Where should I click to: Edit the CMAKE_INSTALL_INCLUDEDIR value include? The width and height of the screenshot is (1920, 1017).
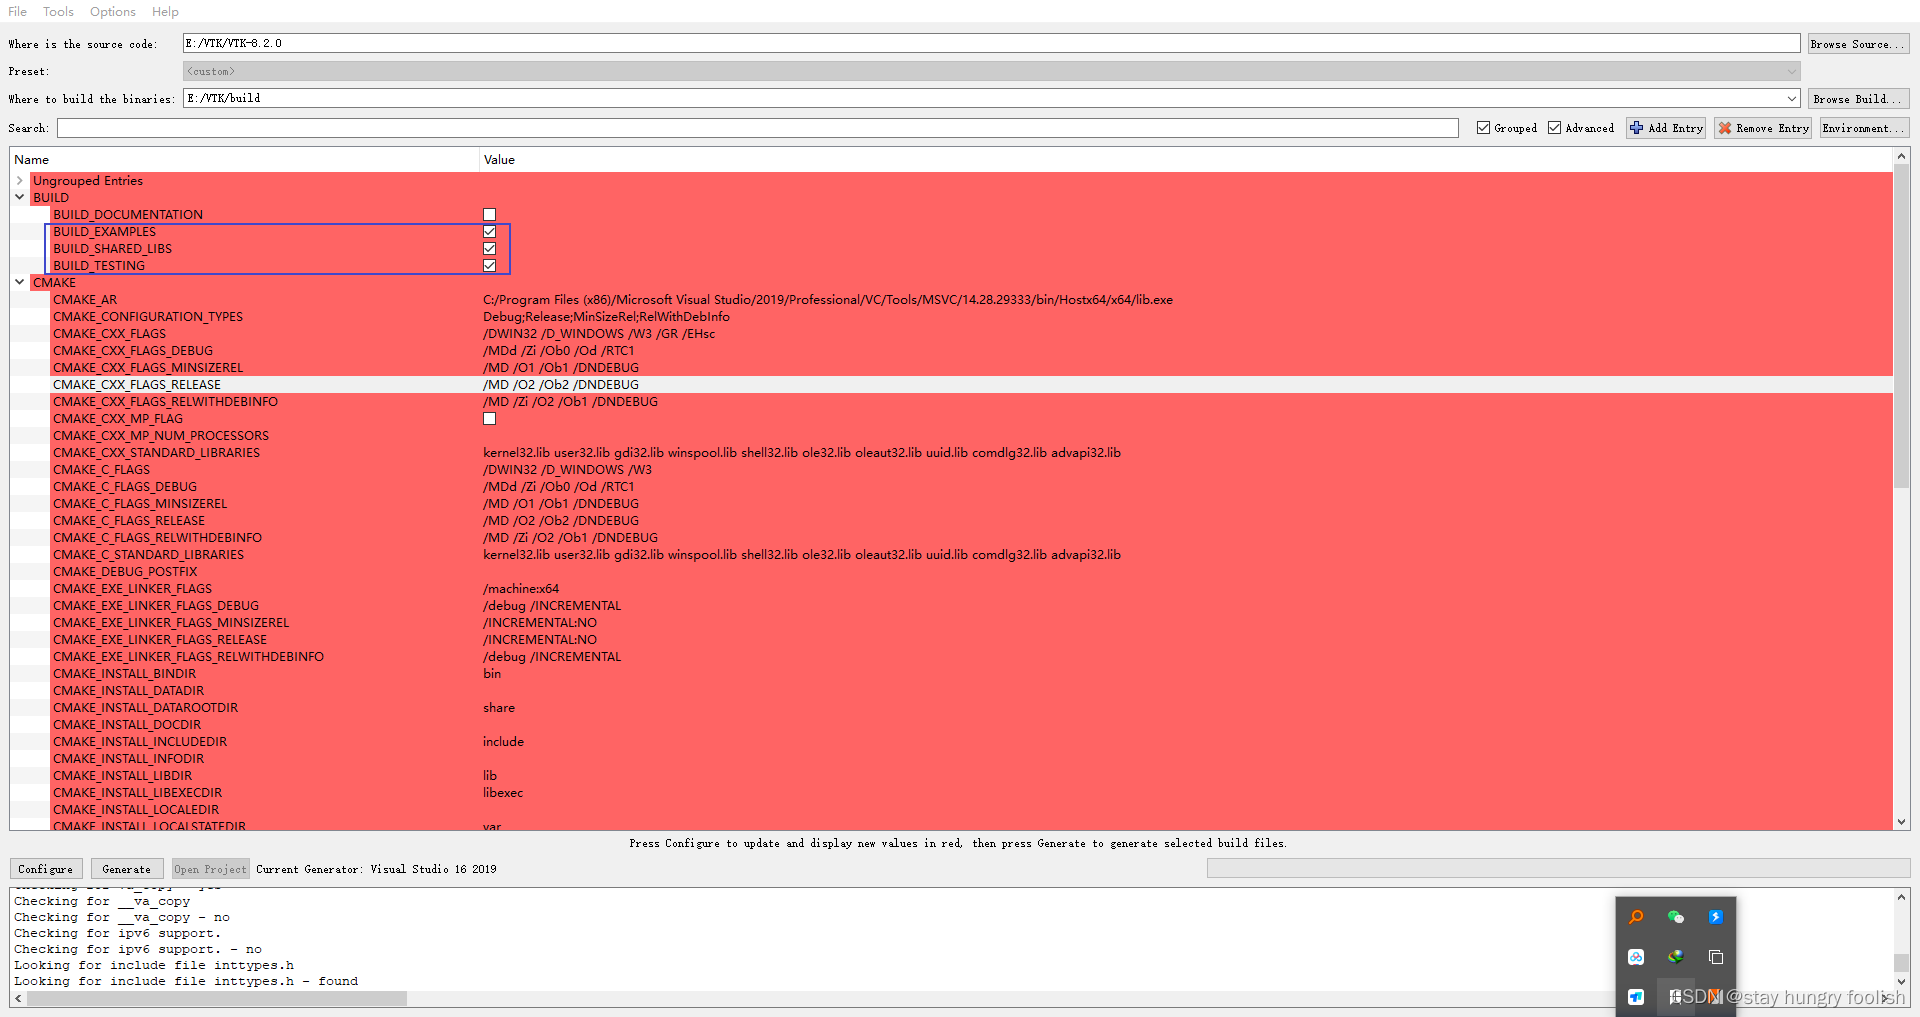point(503,742)
